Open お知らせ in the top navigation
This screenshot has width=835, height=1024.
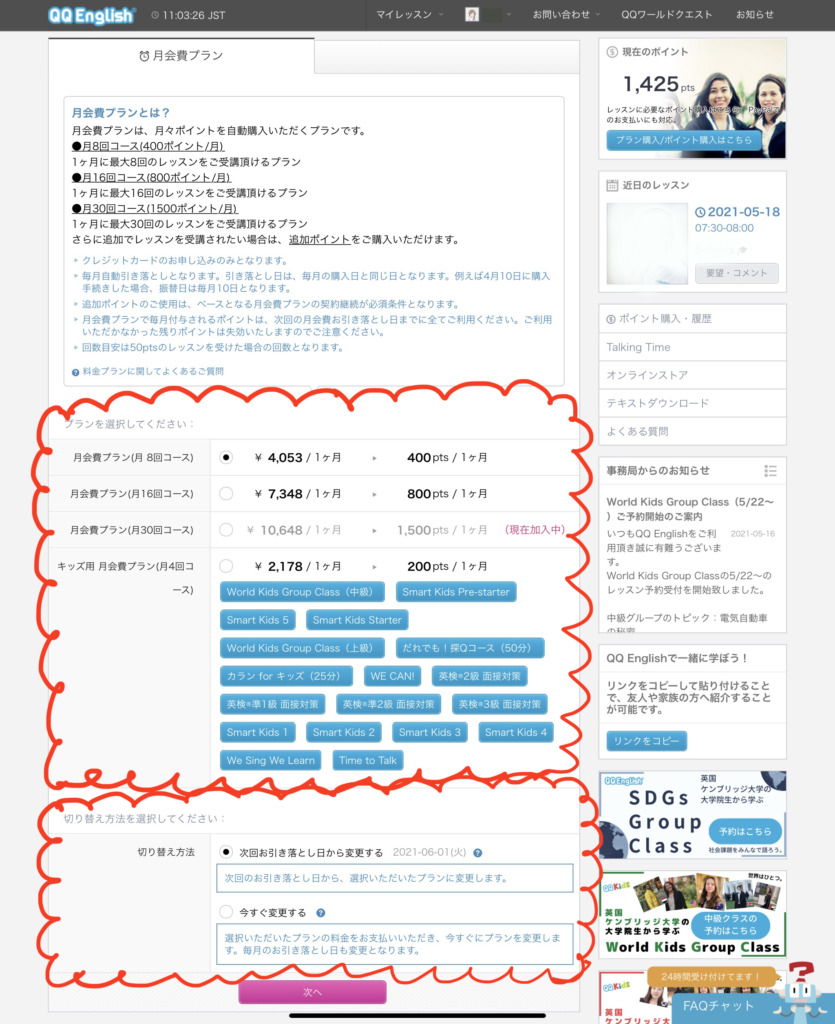pos(755,14)
